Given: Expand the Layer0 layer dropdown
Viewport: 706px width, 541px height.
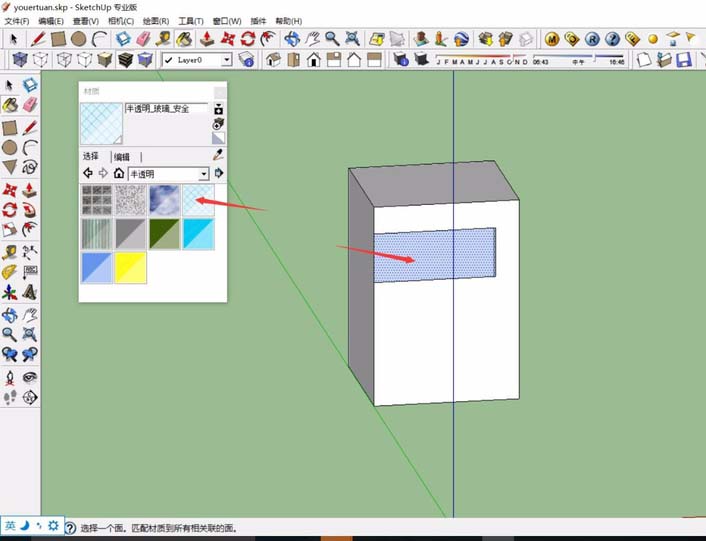Looking at the screenshot, I should tap(226, 60).
